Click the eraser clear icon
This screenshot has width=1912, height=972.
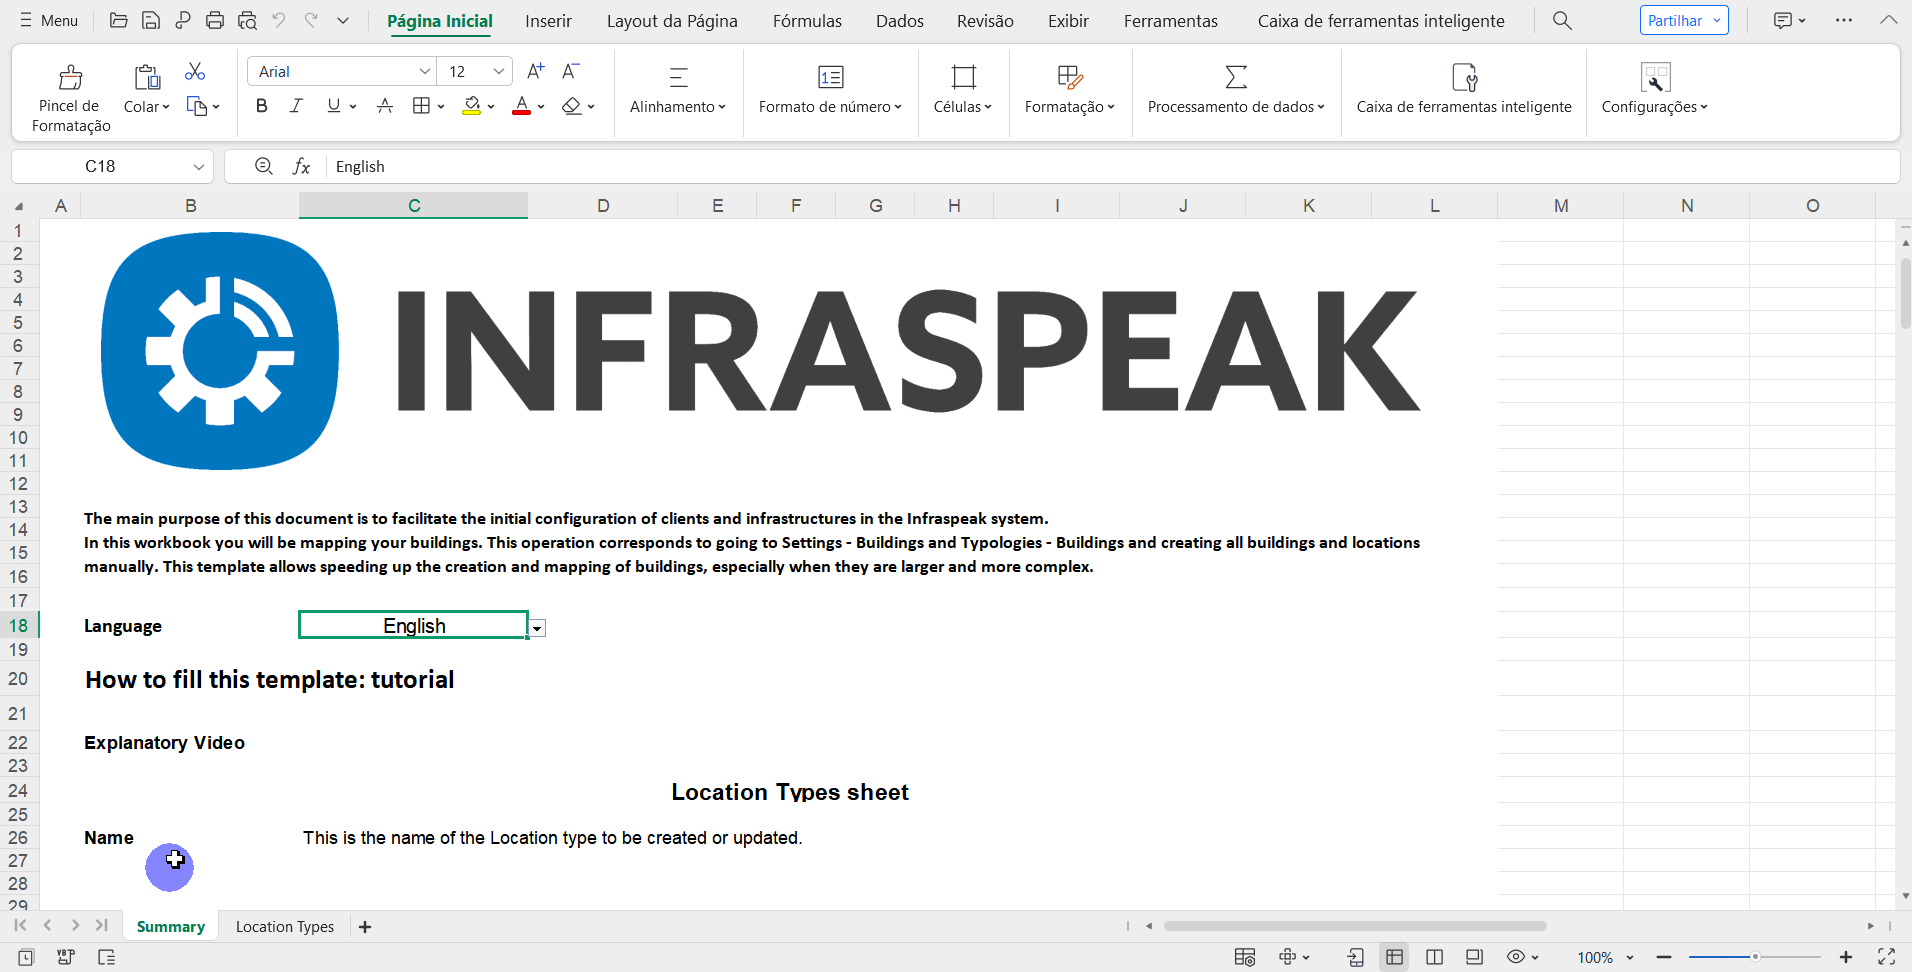coord(572,106)
